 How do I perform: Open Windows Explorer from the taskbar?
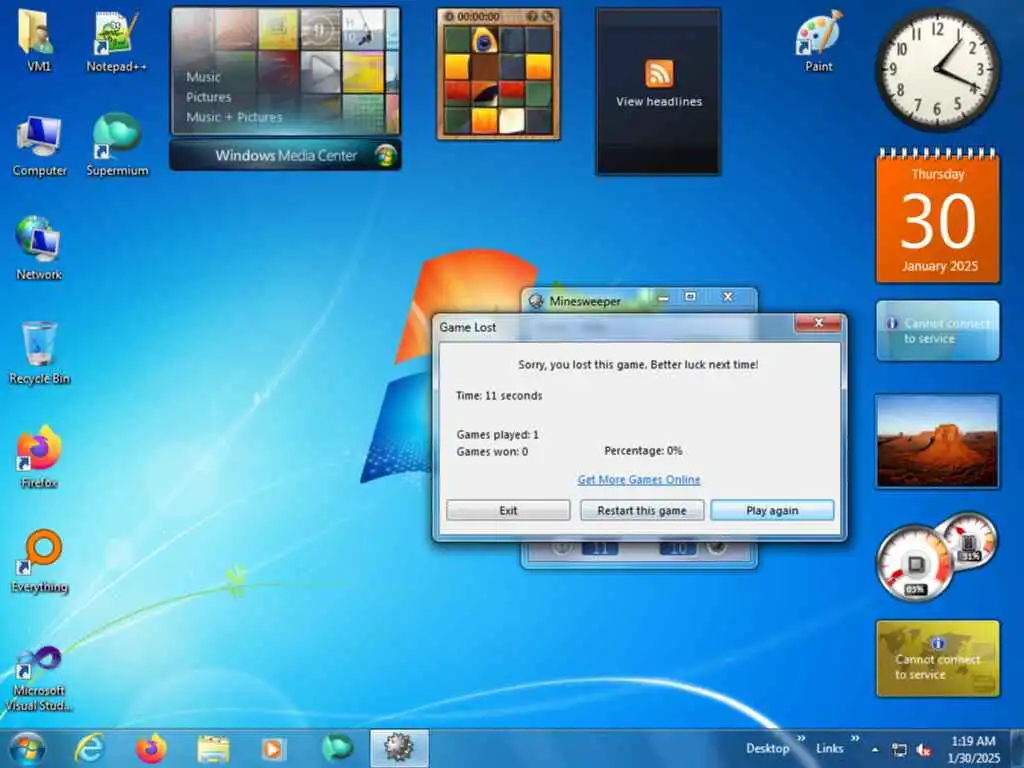pyautogui.click(x=213, y=749)
